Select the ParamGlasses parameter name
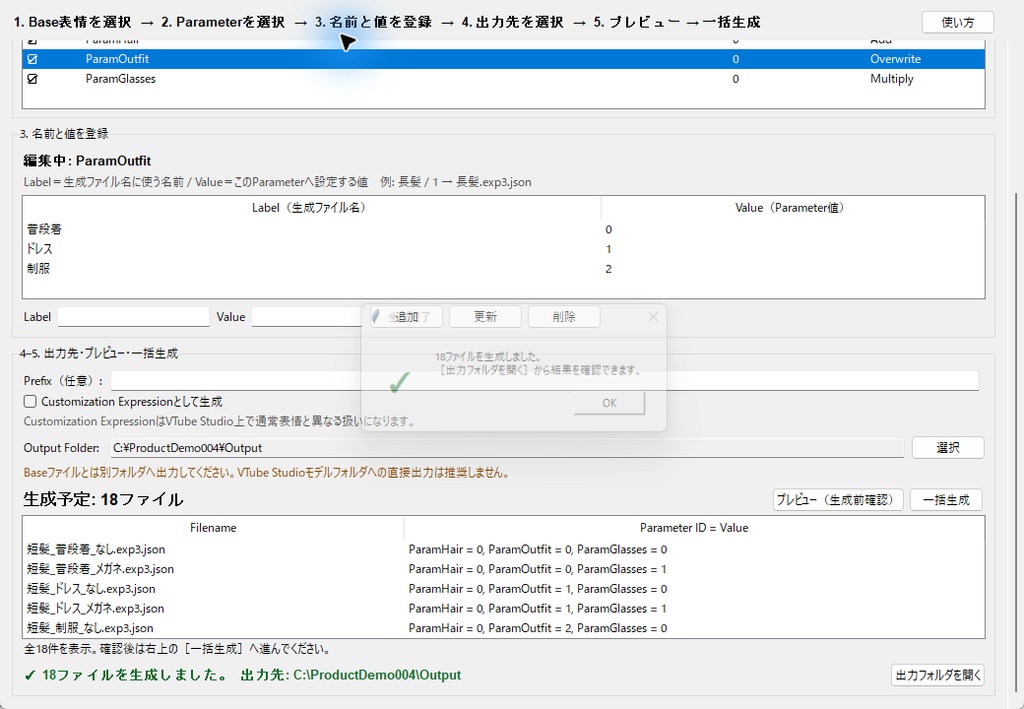The height and width of the screenshot is (709, 1024). [x=120, y=79]
